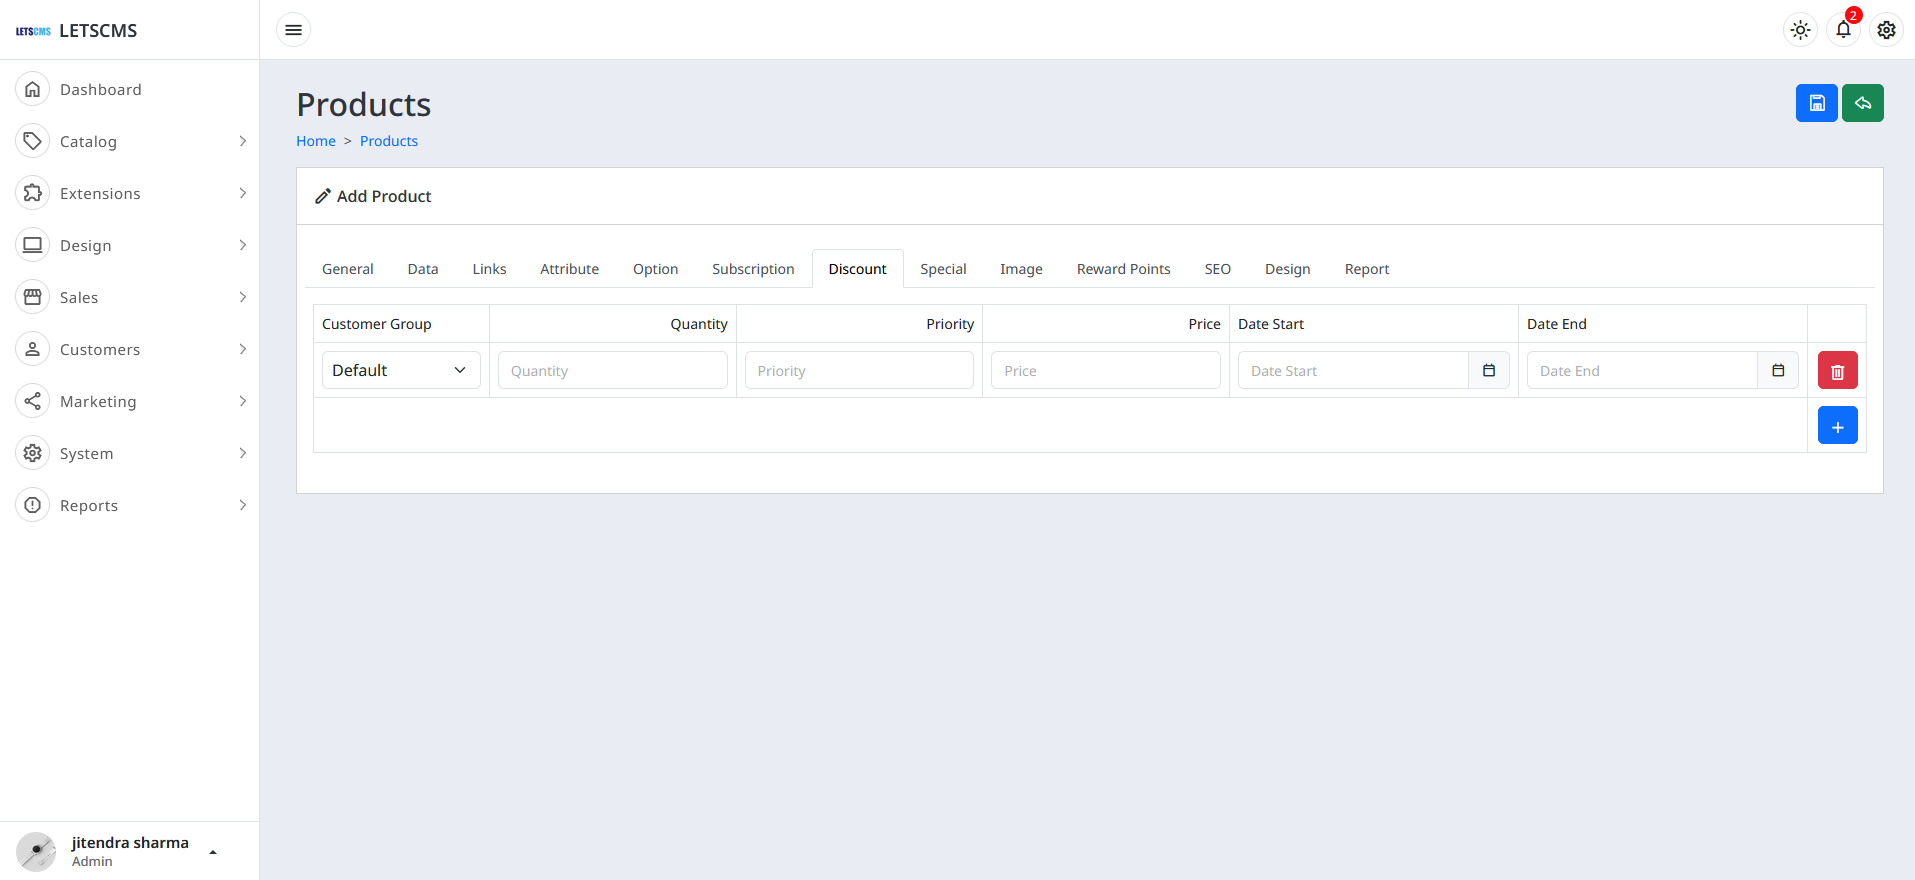Click the green back arrow icon

[1862, 103]
